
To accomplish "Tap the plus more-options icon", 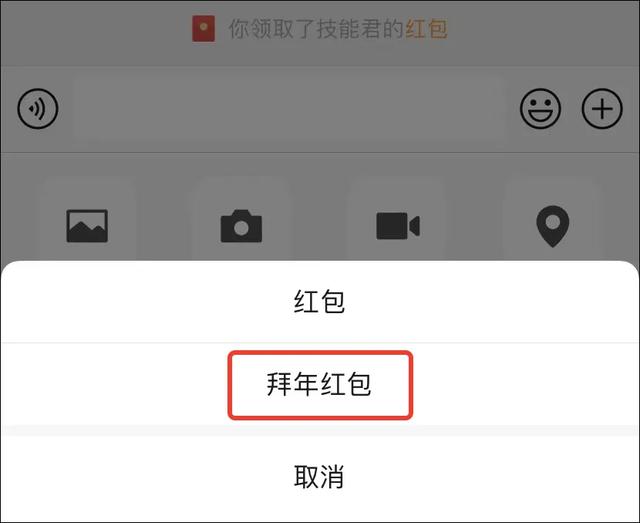I will tap(602, 109).
